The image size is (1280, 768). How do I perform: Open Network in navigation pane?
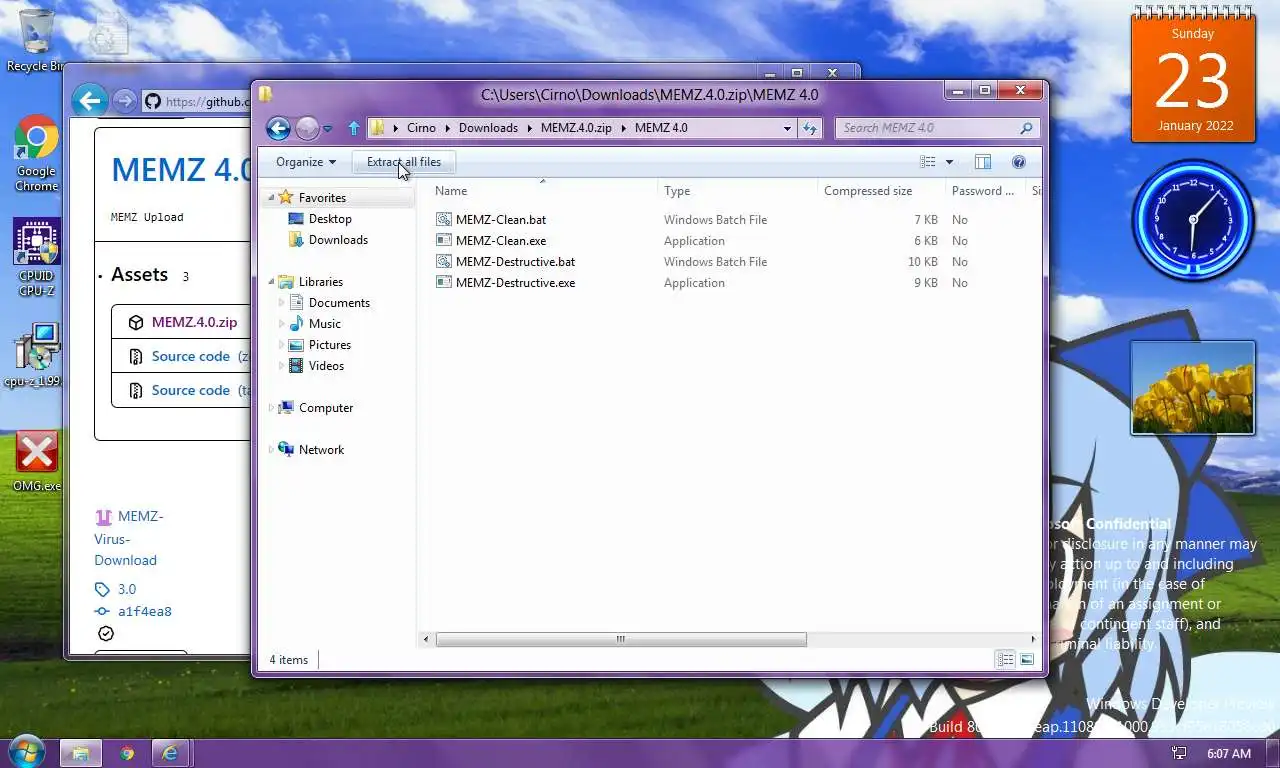pos(321,450)
